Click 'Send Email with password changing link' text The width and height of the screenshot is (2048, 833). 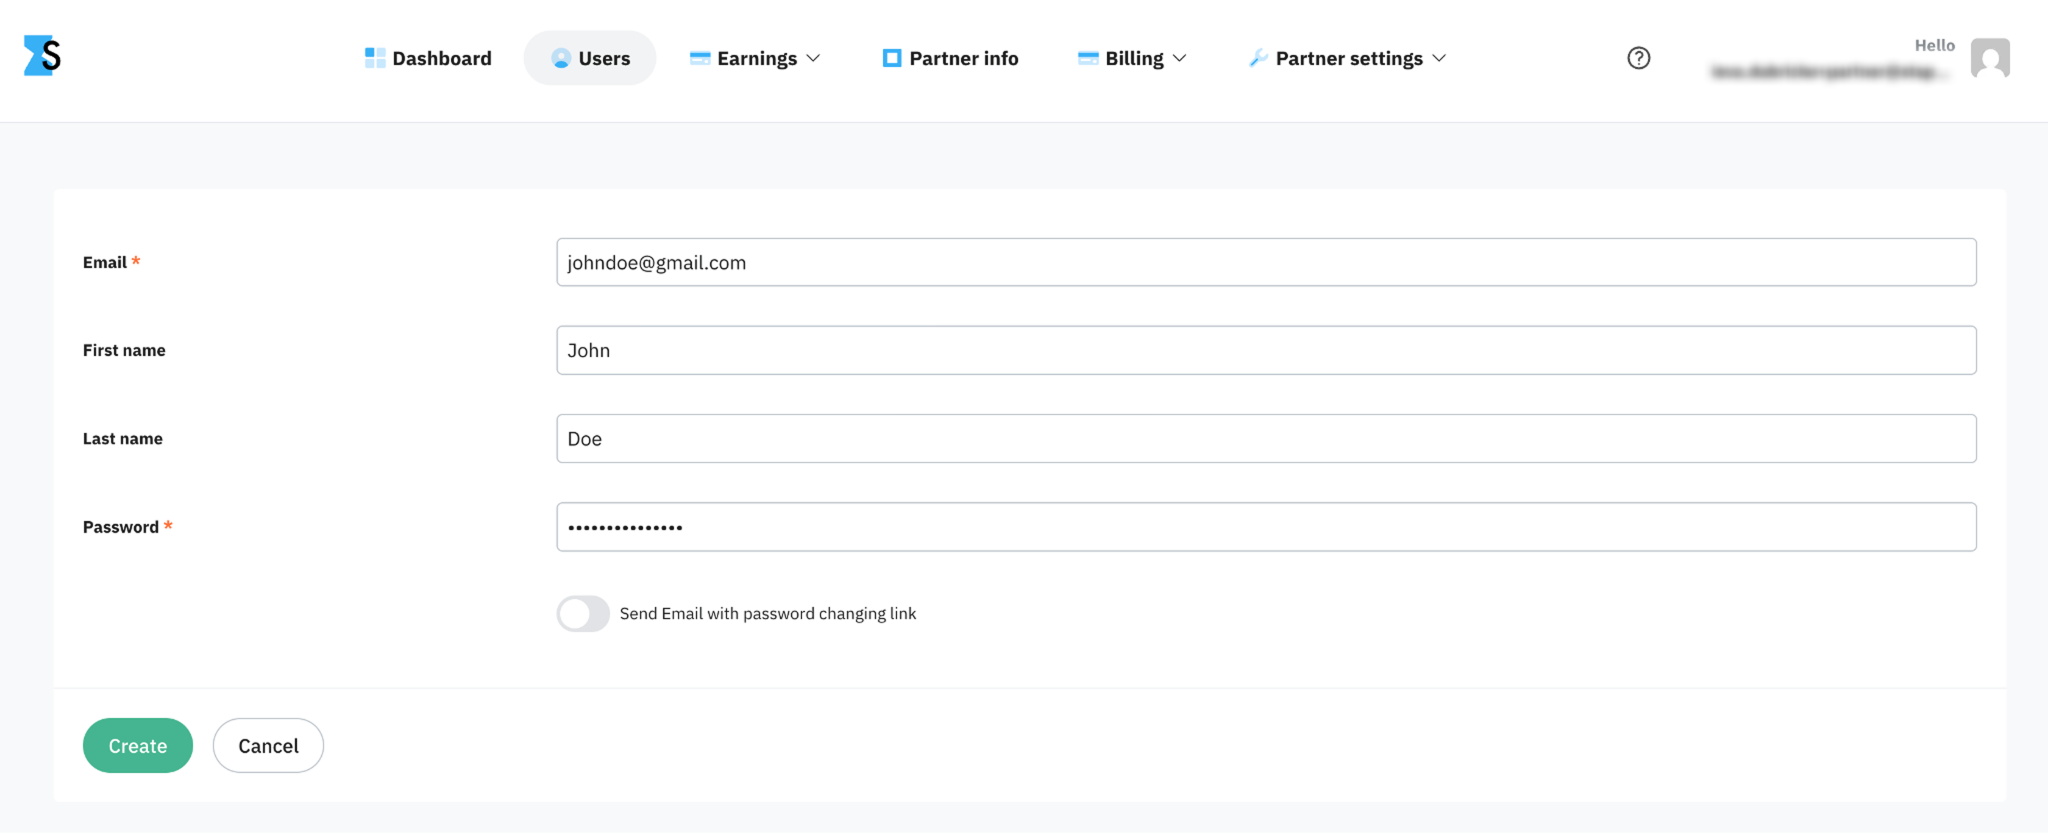click(768, 613)
